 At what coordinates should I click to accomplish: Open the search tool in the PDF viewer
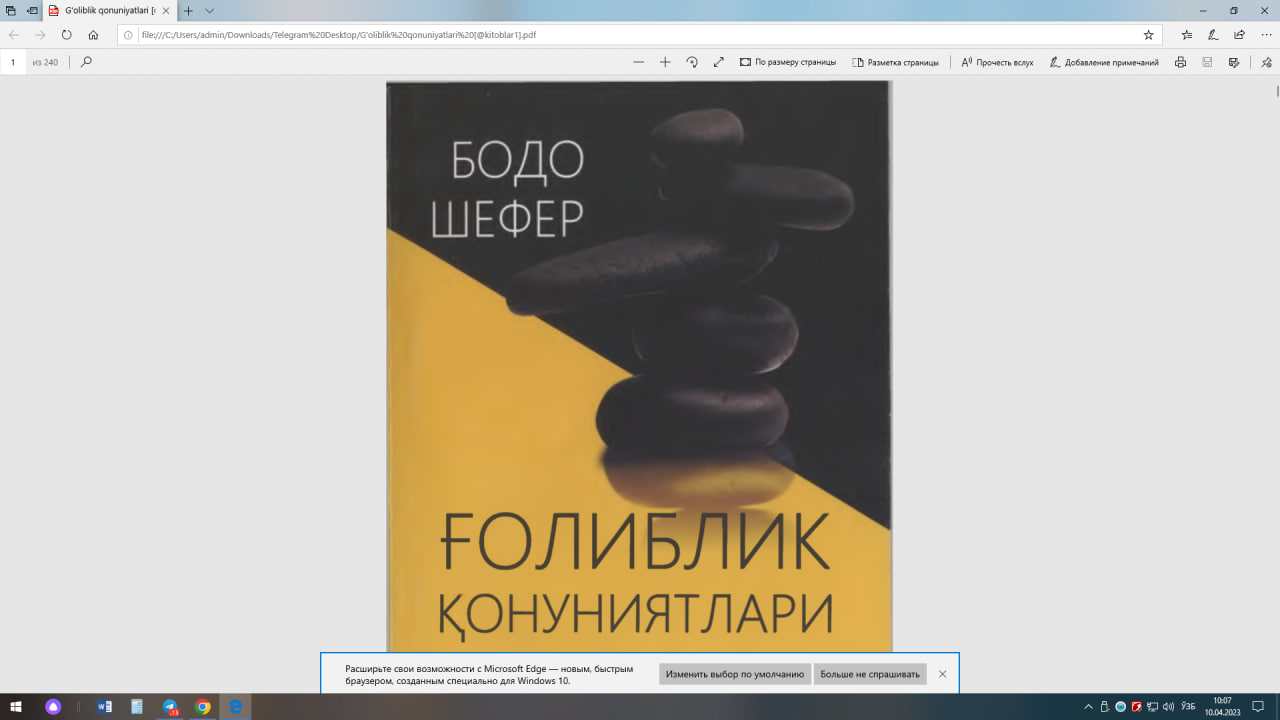[x=85, y=61]
